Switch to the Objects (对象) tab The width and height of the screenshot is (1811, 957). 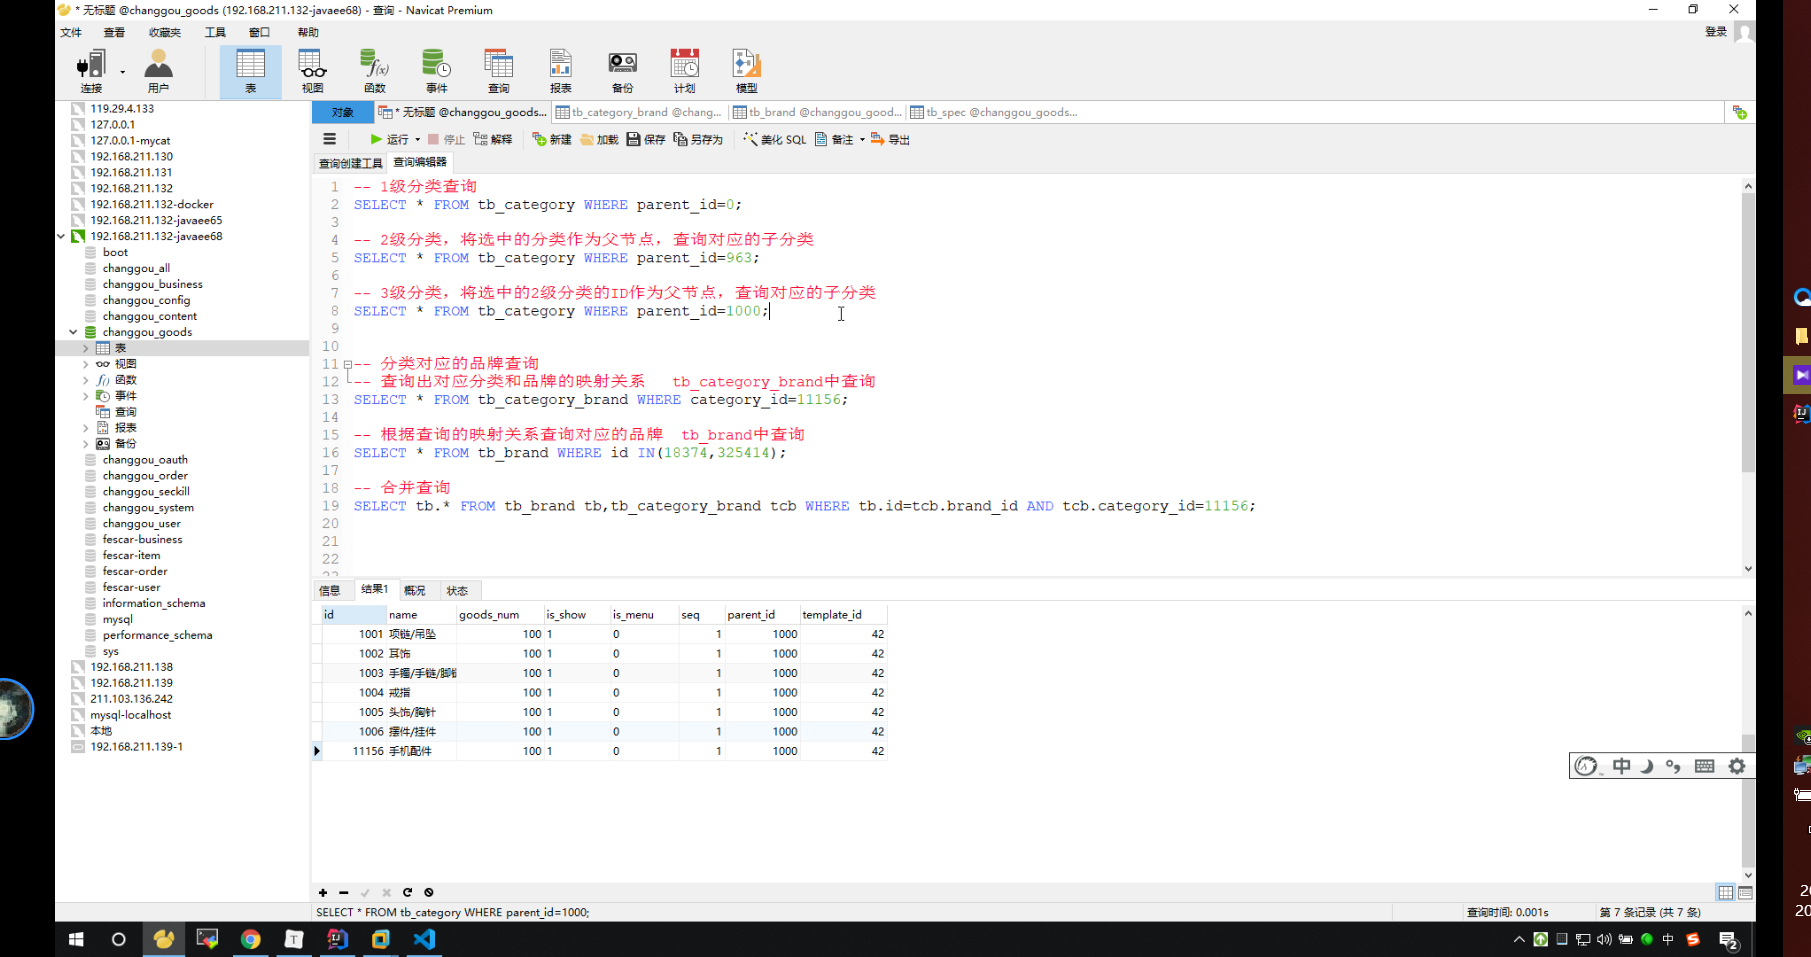coord(342,112)
